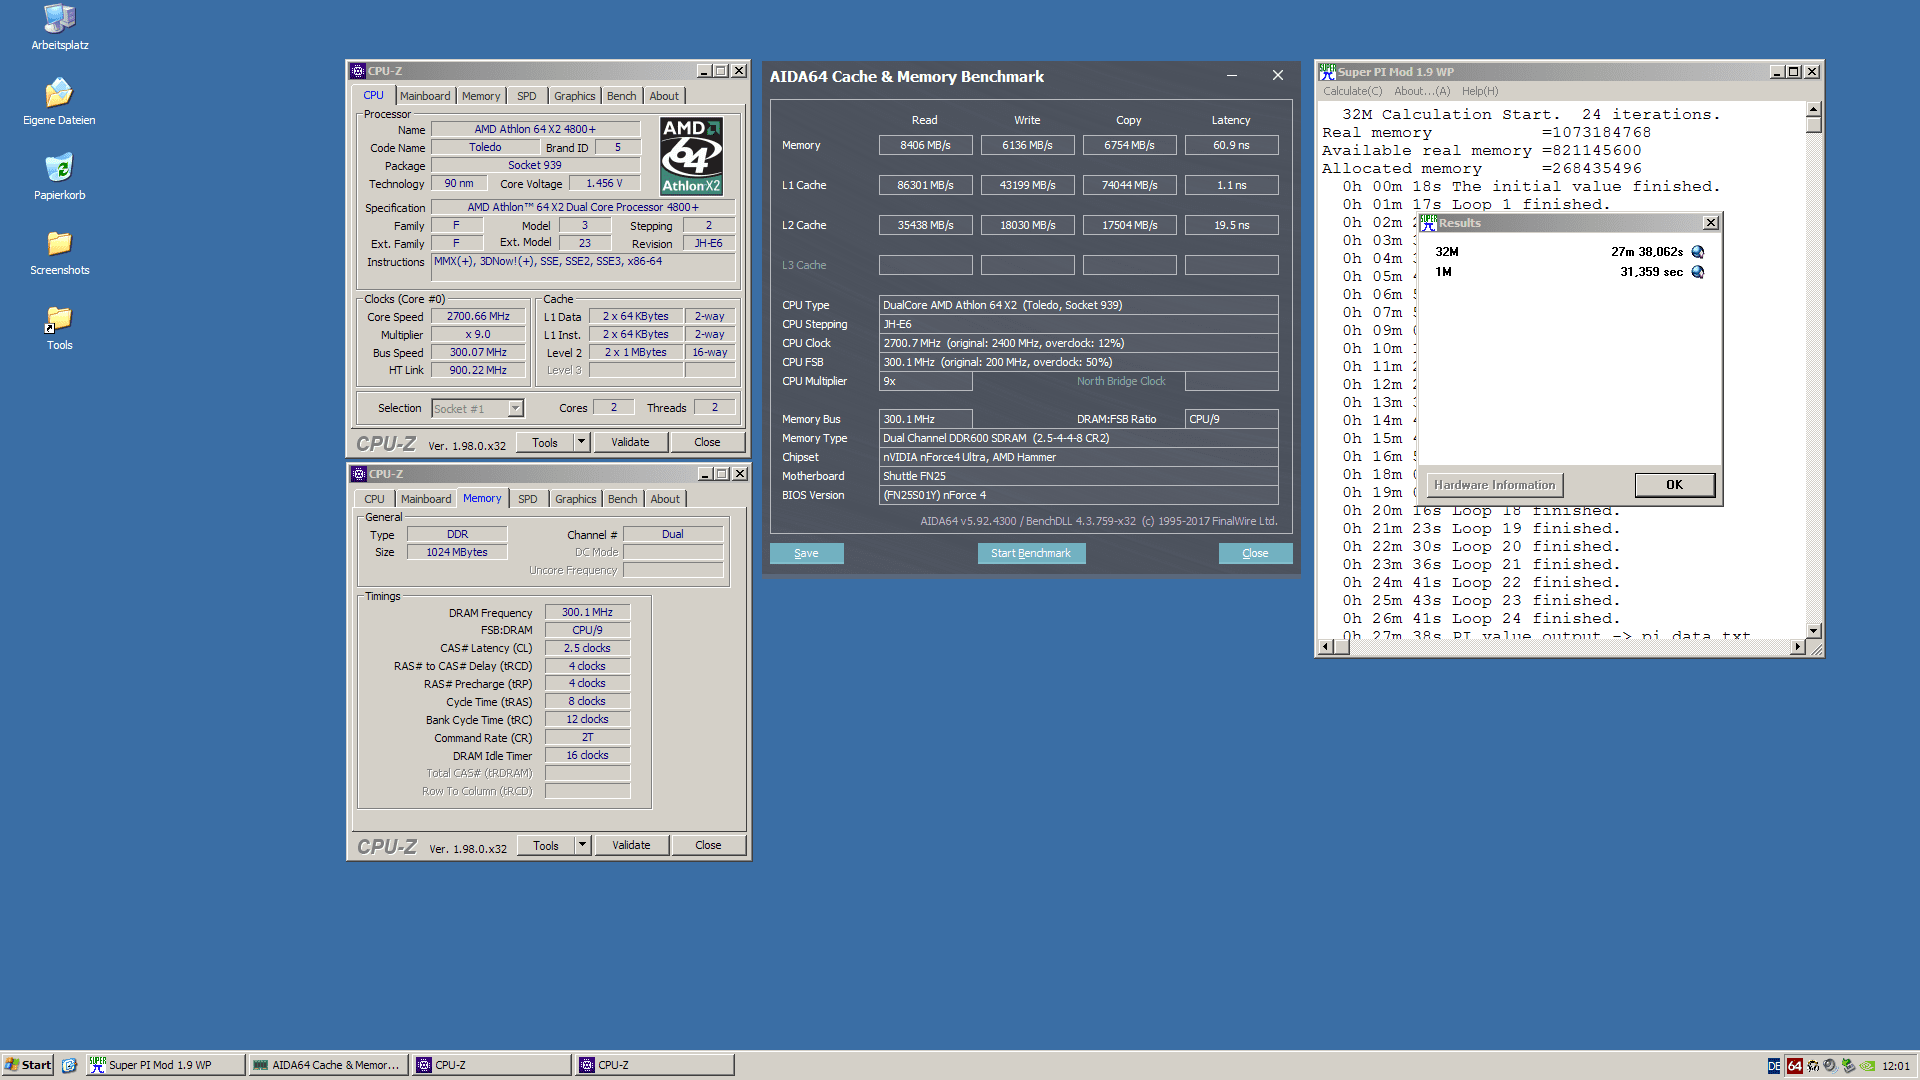The width and height of the screenshot is (1920, 1080).
Task: Open Help(H) menu in Super PI
Action: click(x=1480, y=91)
